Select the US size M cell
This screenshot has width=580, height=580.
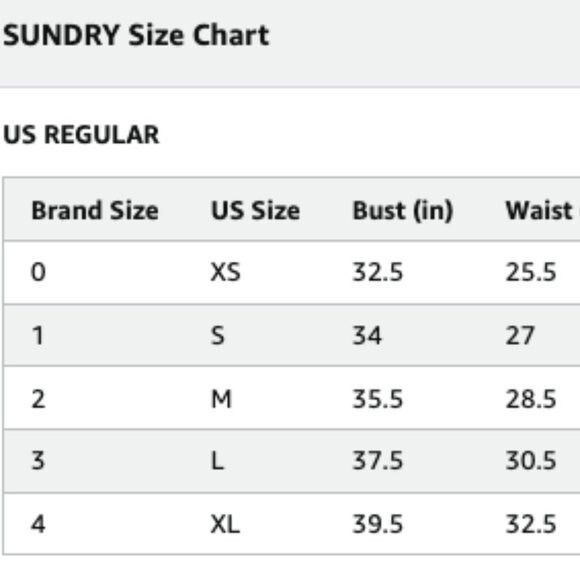click(221, 399)
